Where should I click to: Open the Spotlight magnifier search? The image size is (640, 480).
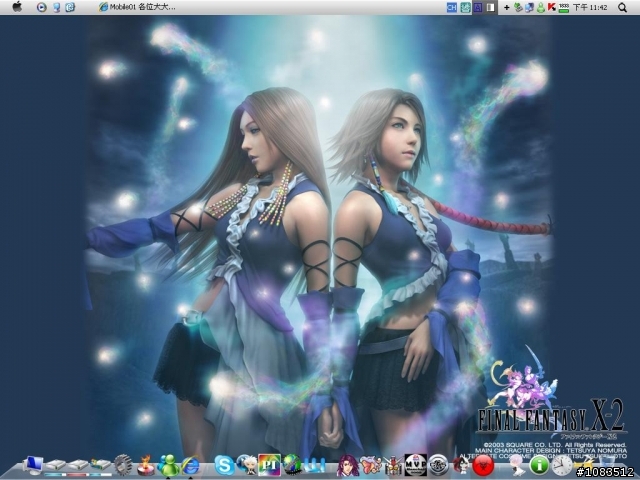[x=622, y=7]
